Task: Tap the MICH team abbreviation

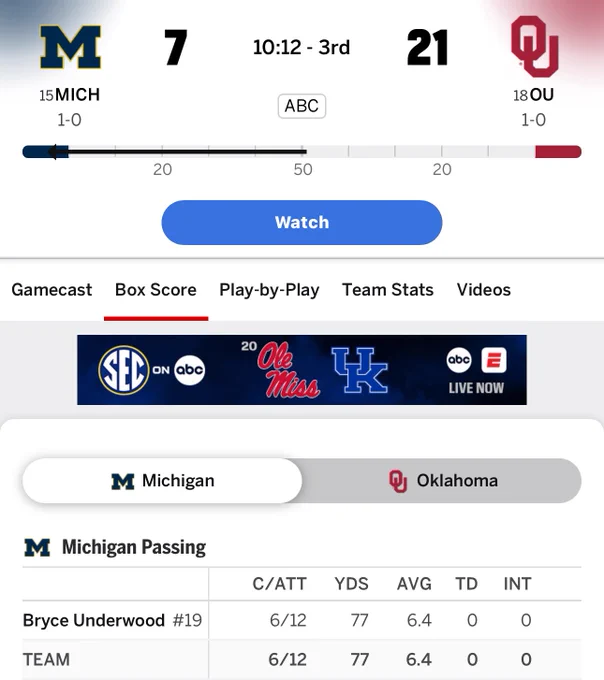Action: [x=78, y=95]
